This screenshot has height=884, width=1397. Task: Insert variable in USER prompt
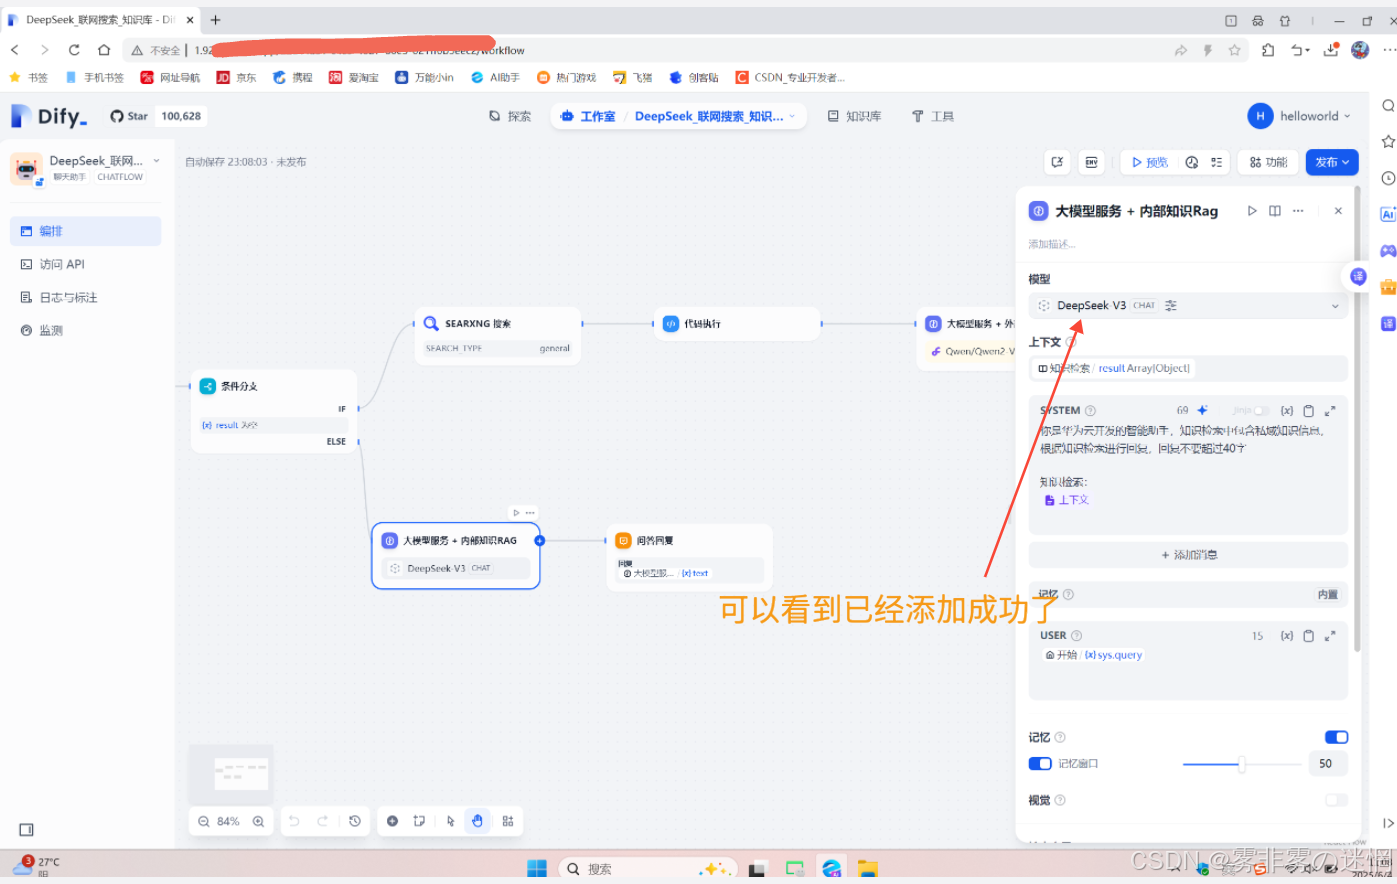point(1287,636)
